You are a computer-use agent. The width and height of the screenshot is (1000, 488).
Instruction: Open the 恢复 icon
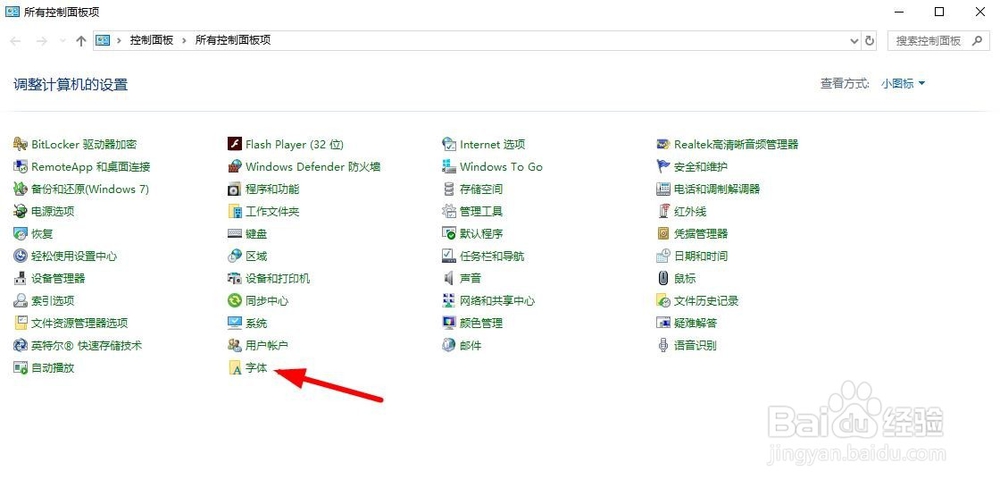click(20, 234)
